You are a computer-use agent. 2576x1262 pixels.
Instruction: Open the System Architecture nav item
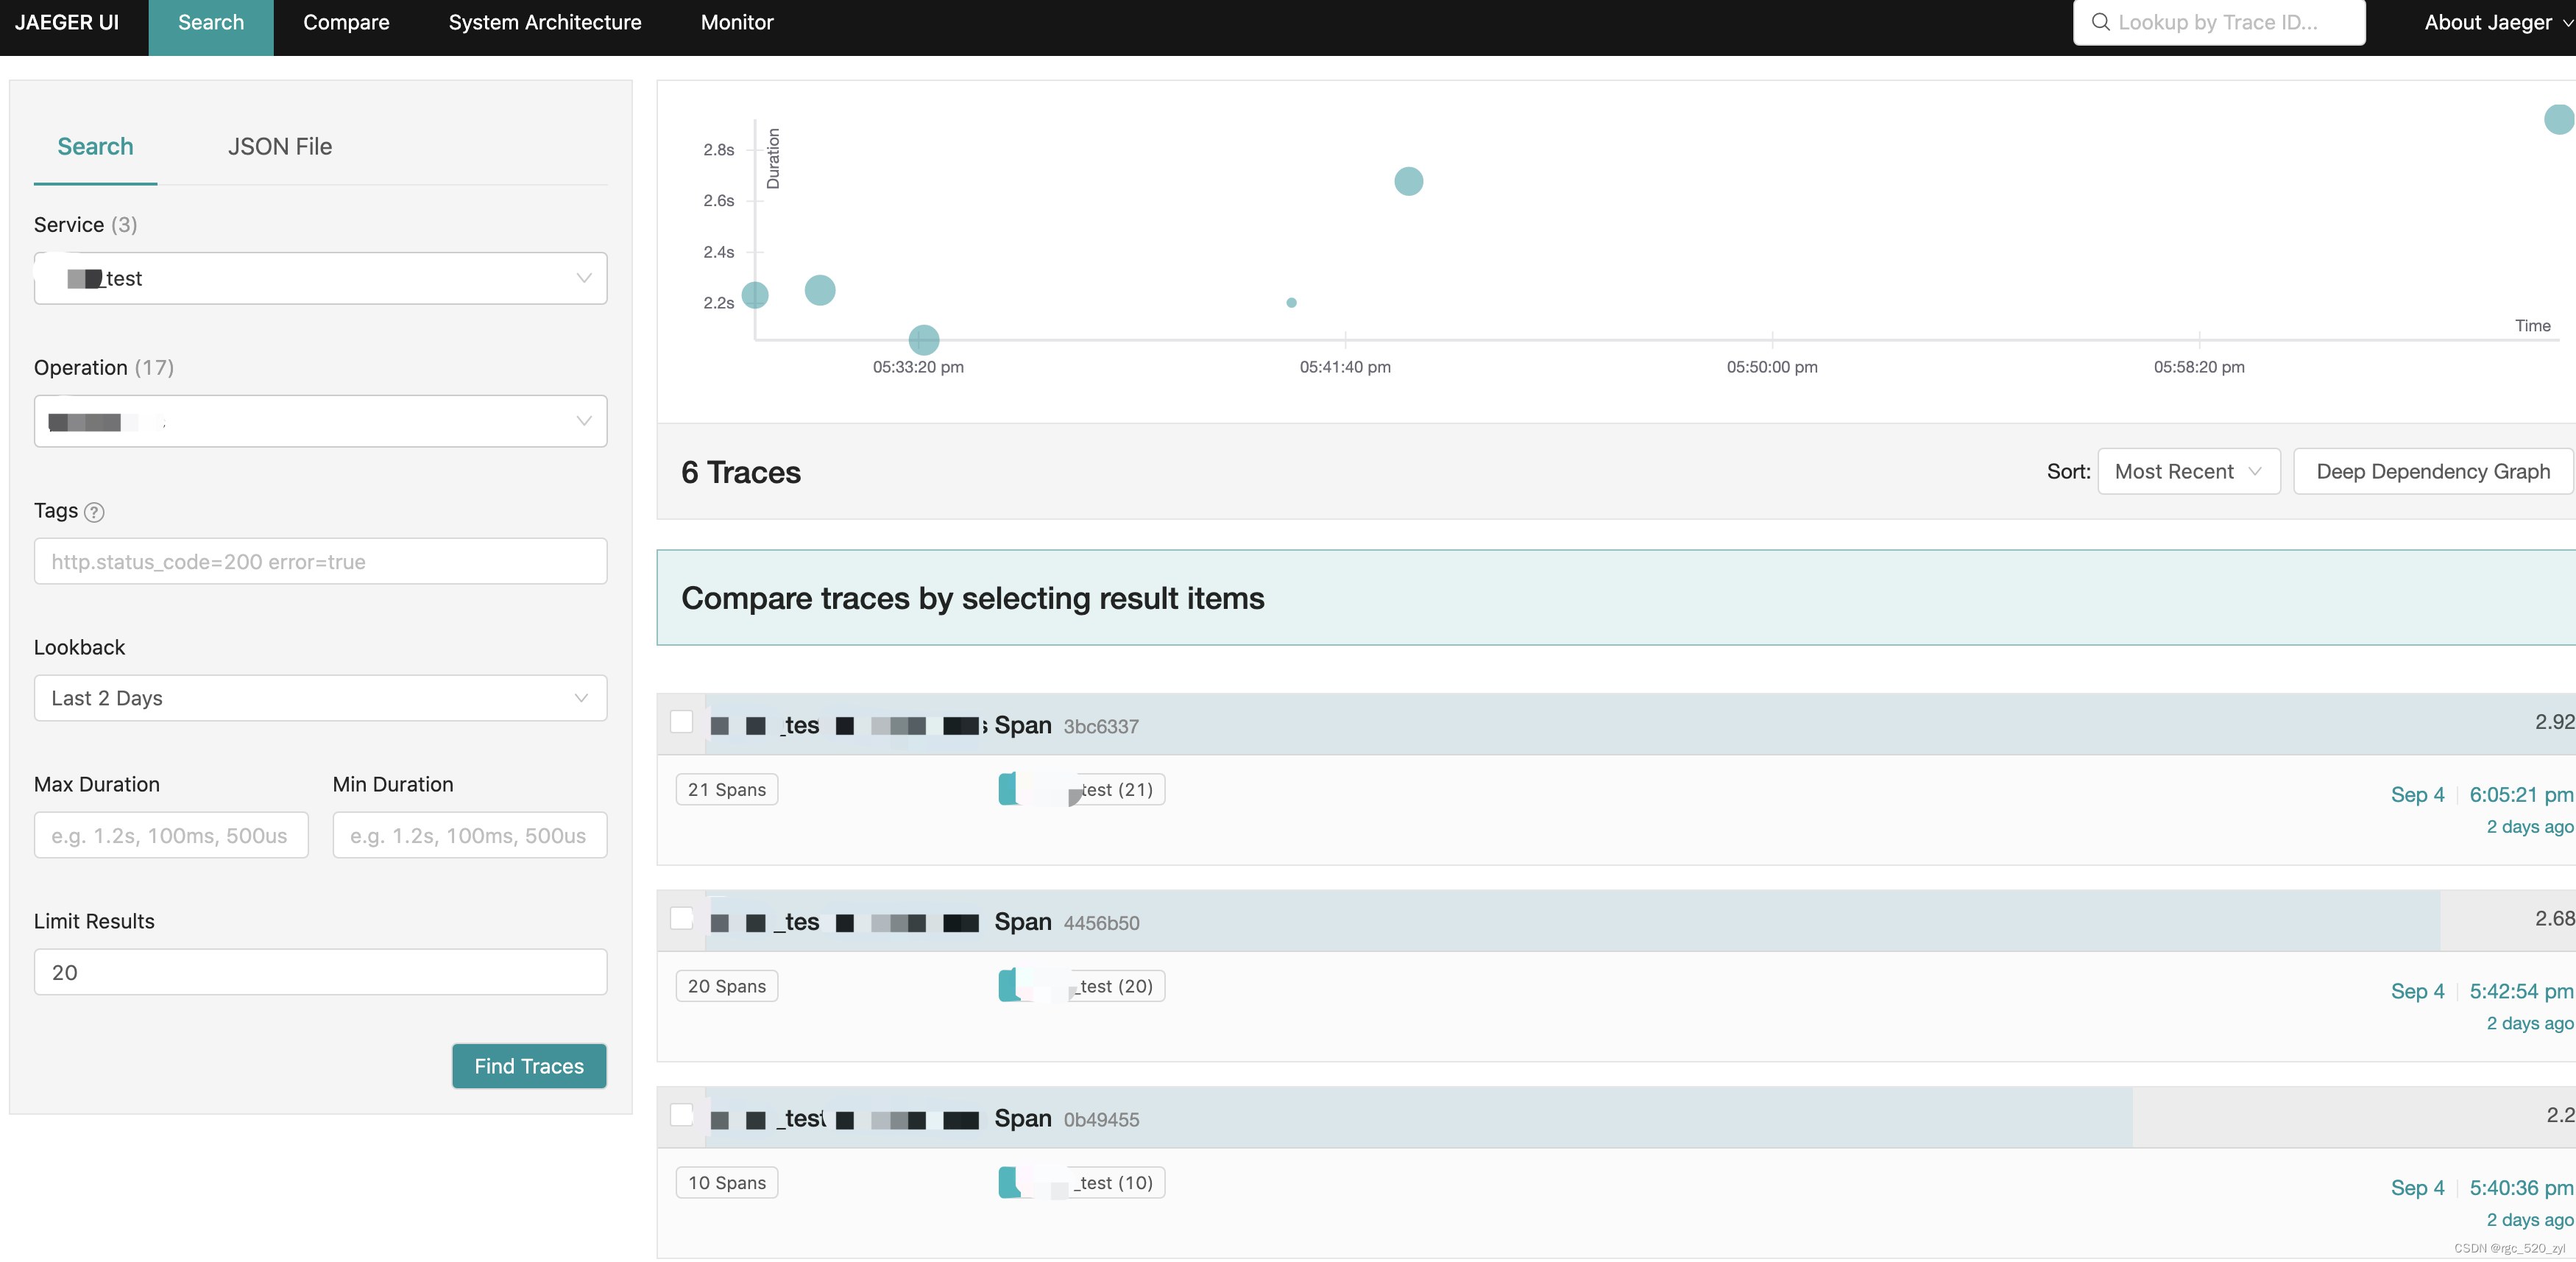coord(544,22)
